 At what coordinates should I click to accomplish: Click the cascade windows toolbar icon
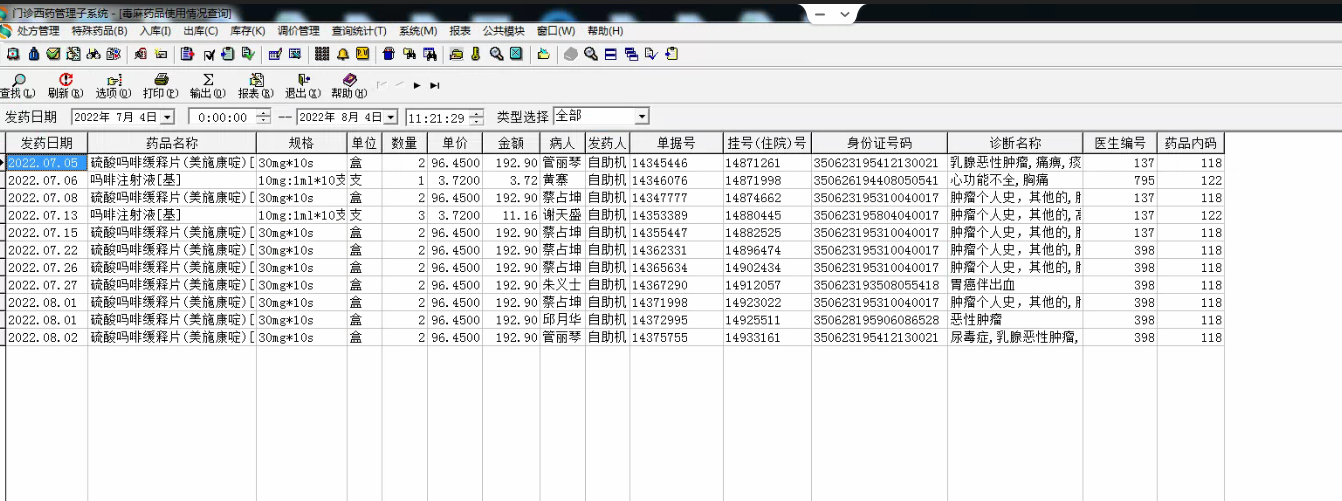pyautogui.click(x=631, y=54)
